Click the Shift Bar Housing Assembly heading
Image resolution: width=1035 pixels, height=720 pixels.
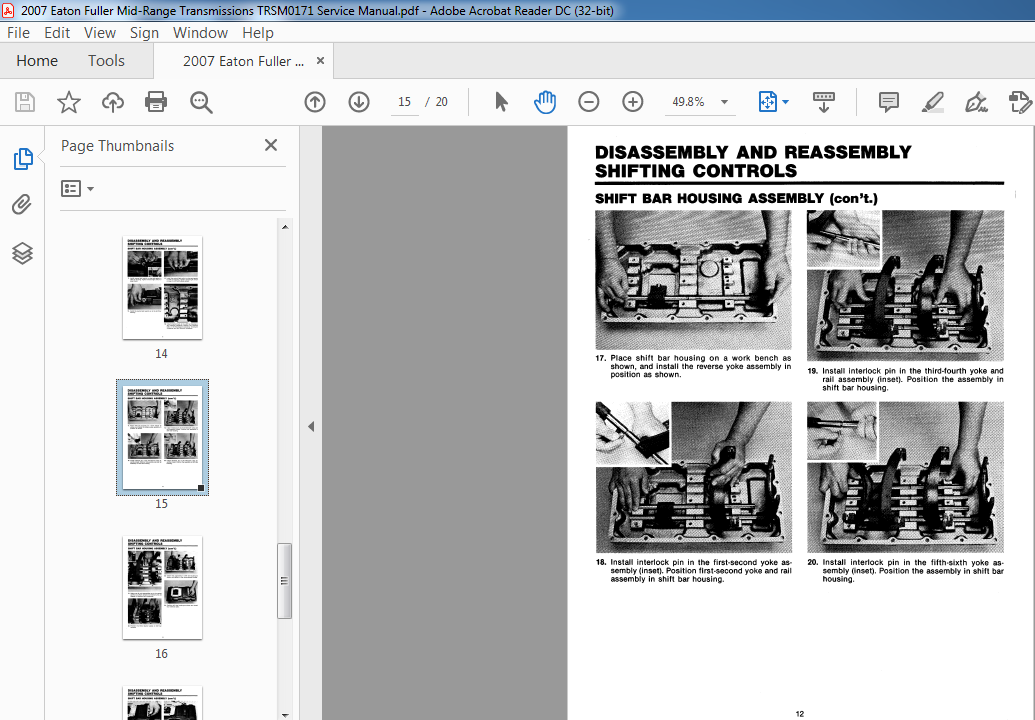click(736, 199)
